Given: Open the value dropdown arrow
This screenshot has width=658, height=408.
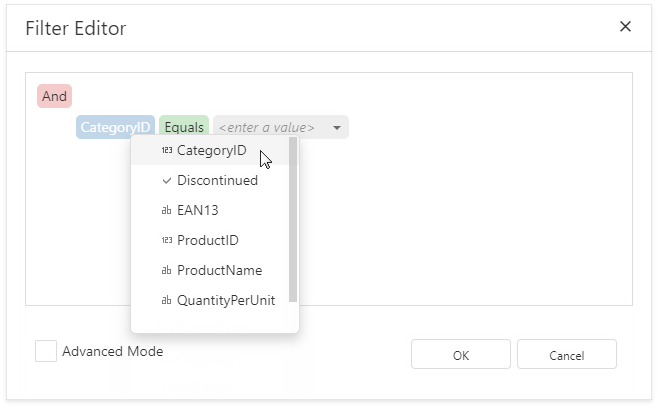Looking at the screenshot, I should click(x=338, y=128).
